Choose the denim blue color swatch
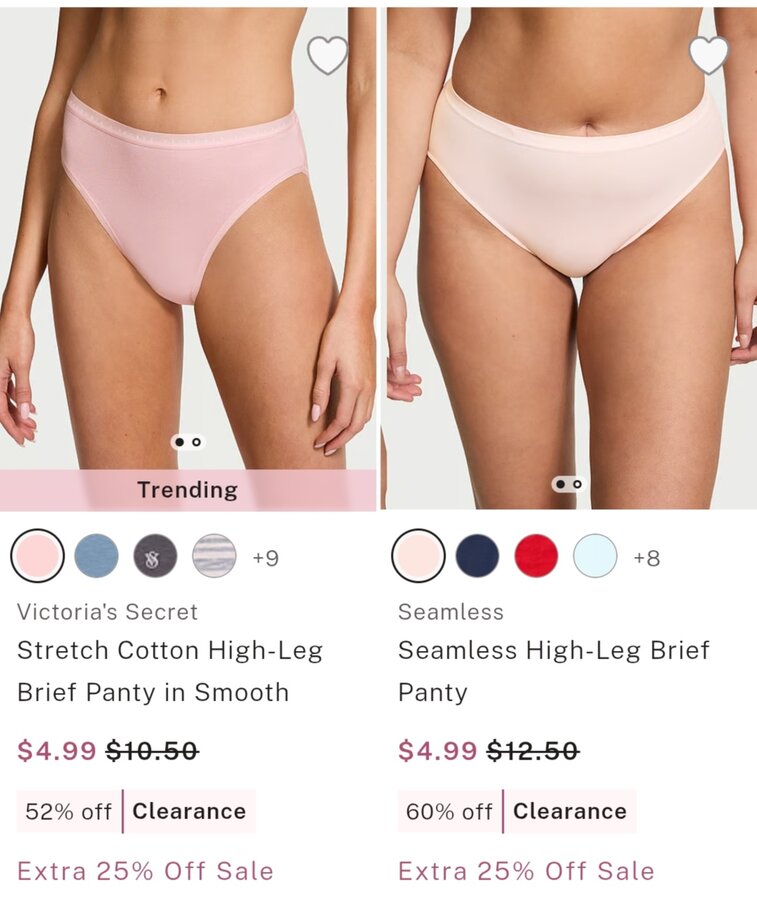The image size is (757, 900). click(x=96, y=556)
